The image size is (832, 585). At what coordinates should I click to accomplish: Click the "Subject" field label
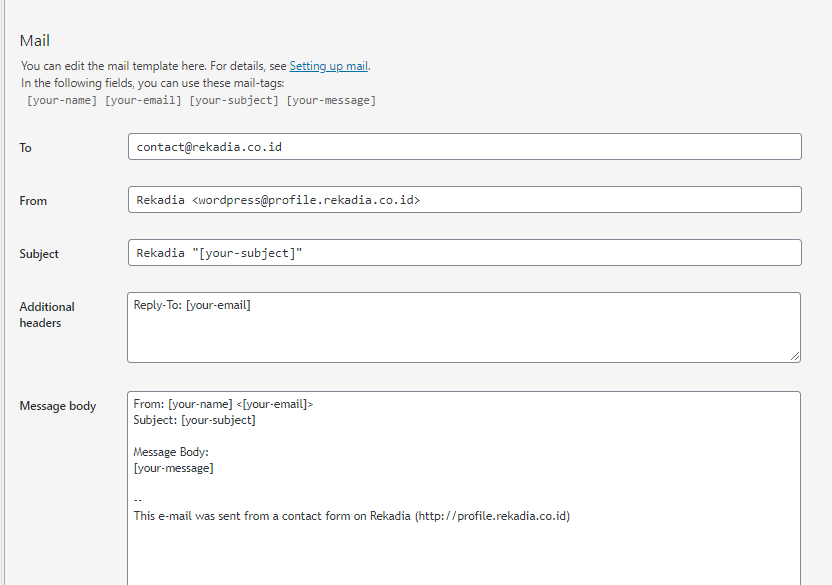point(39,254)
